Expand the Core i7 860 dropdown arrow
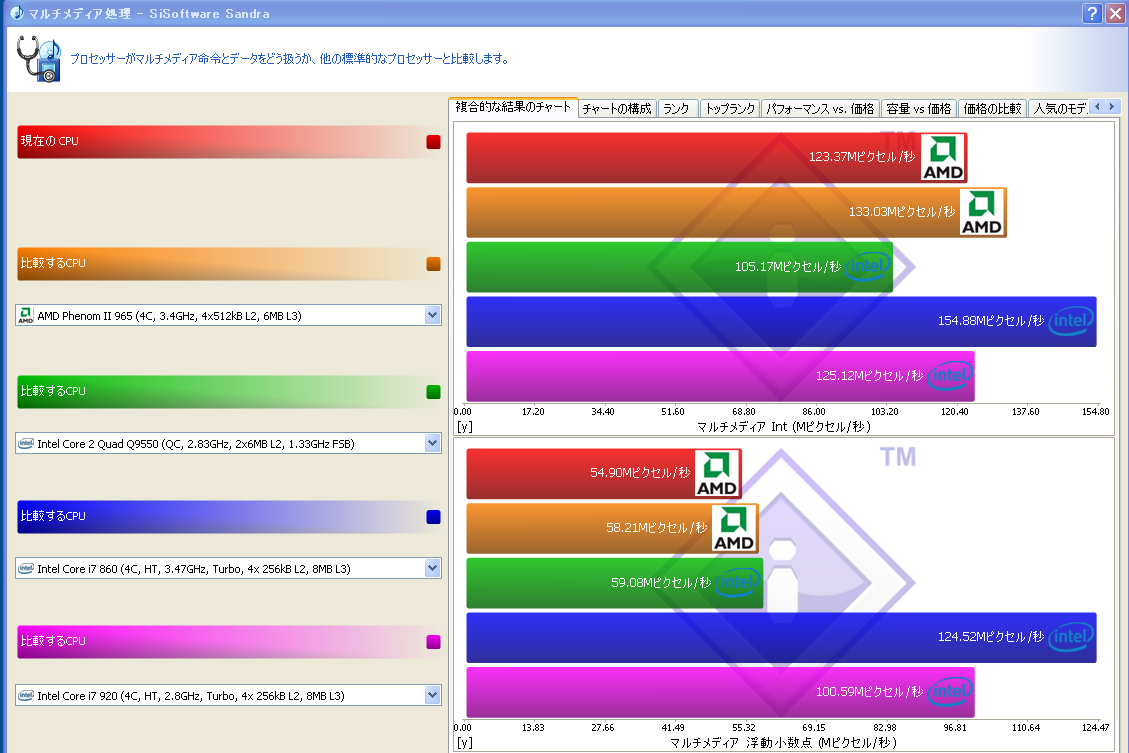 click(x=433, y=569)
